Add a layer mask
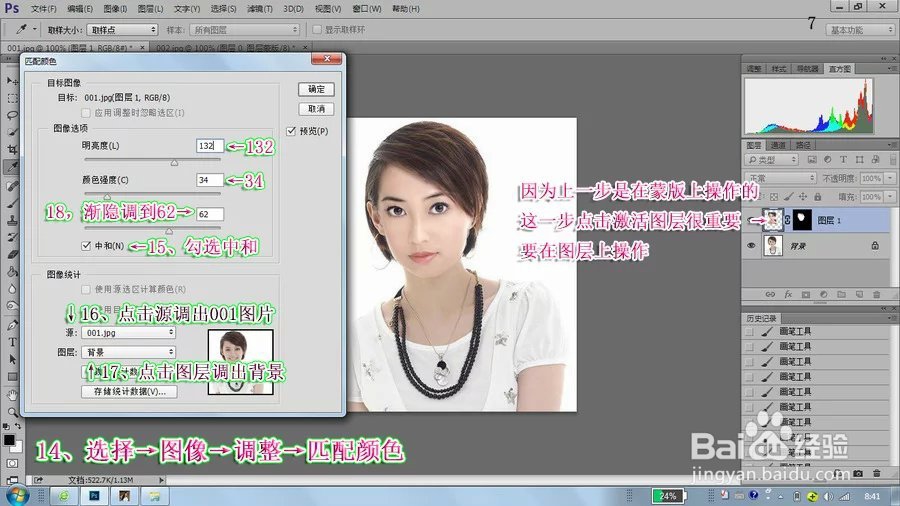The width and height of the screenshot is (900, 506). click(806, 294)
